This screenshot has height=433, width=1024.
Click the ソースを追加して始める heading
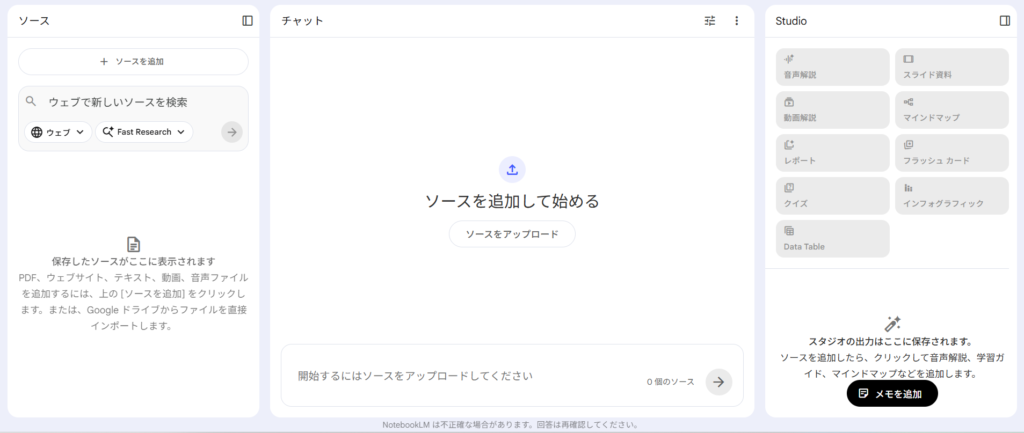(x=512, y=201)
